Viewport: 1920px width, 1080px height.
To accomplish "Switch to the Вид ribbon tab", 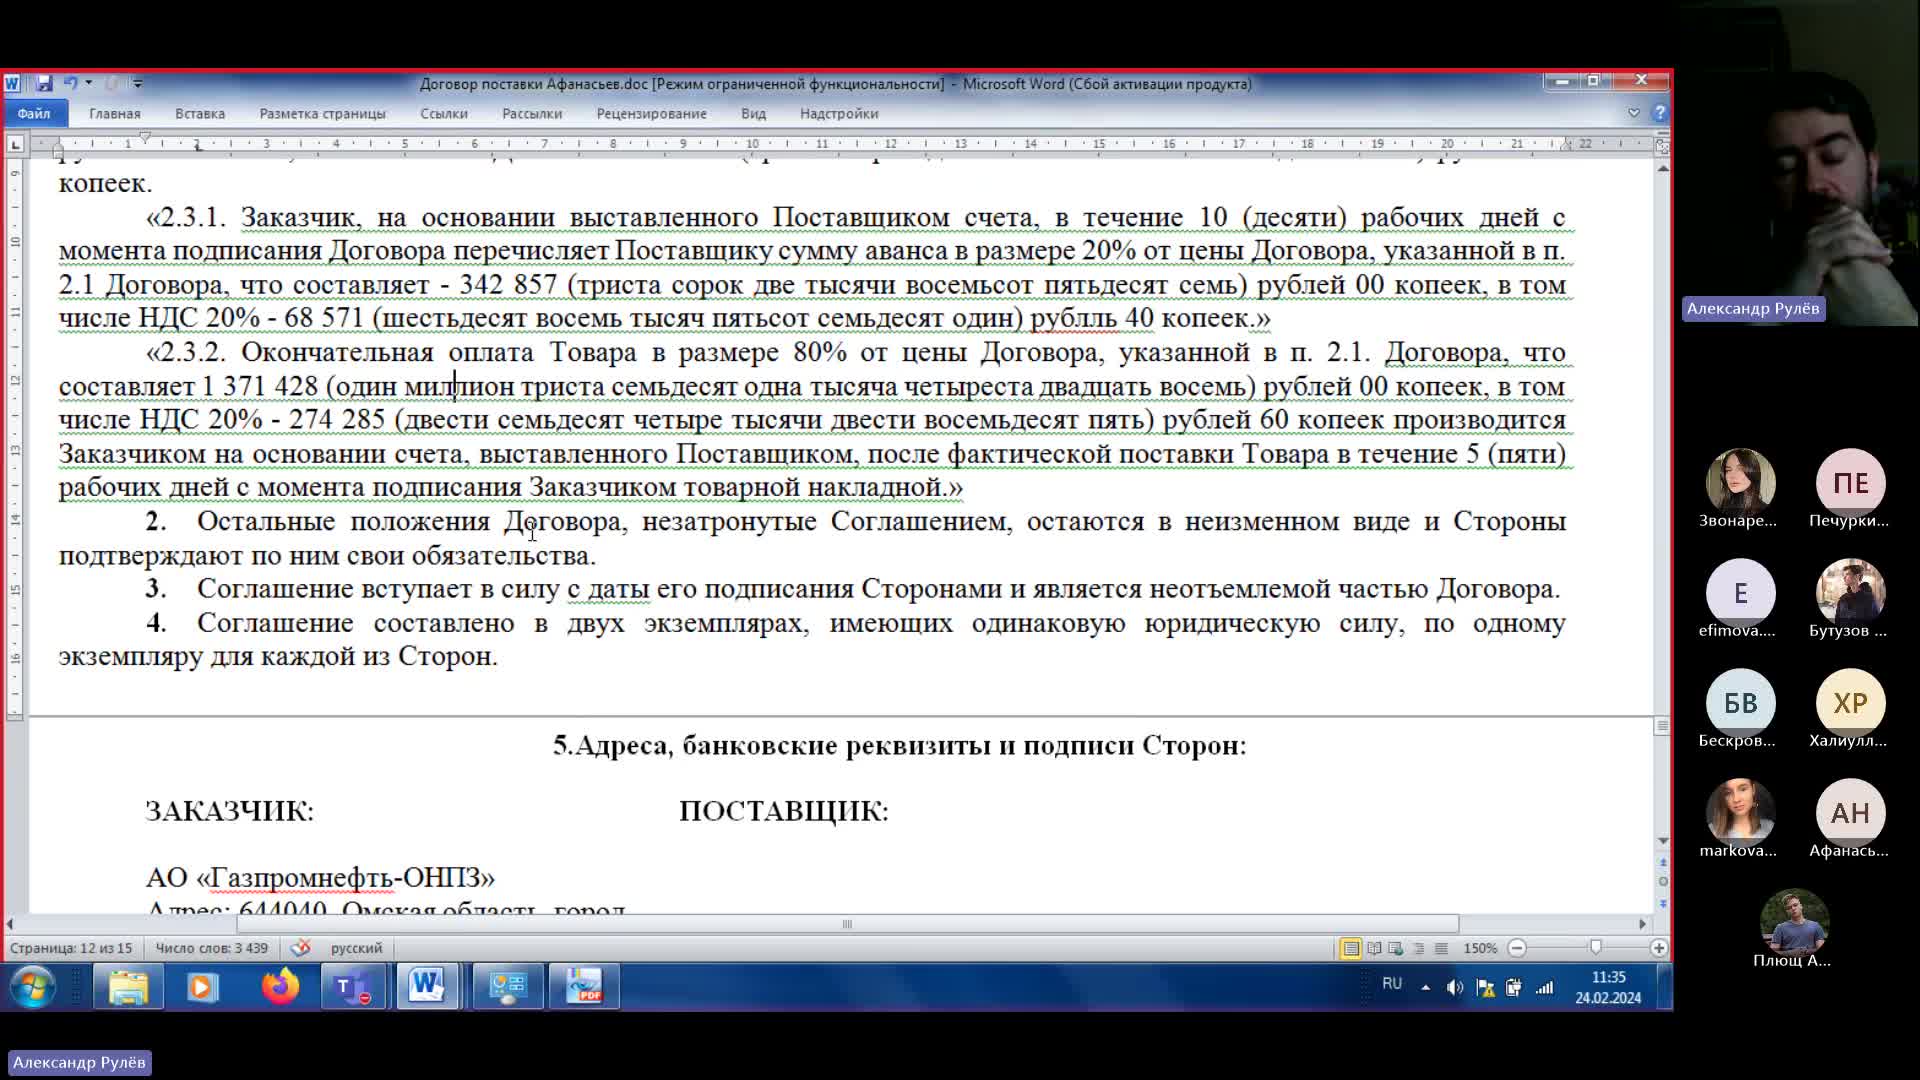I will 753,113.
